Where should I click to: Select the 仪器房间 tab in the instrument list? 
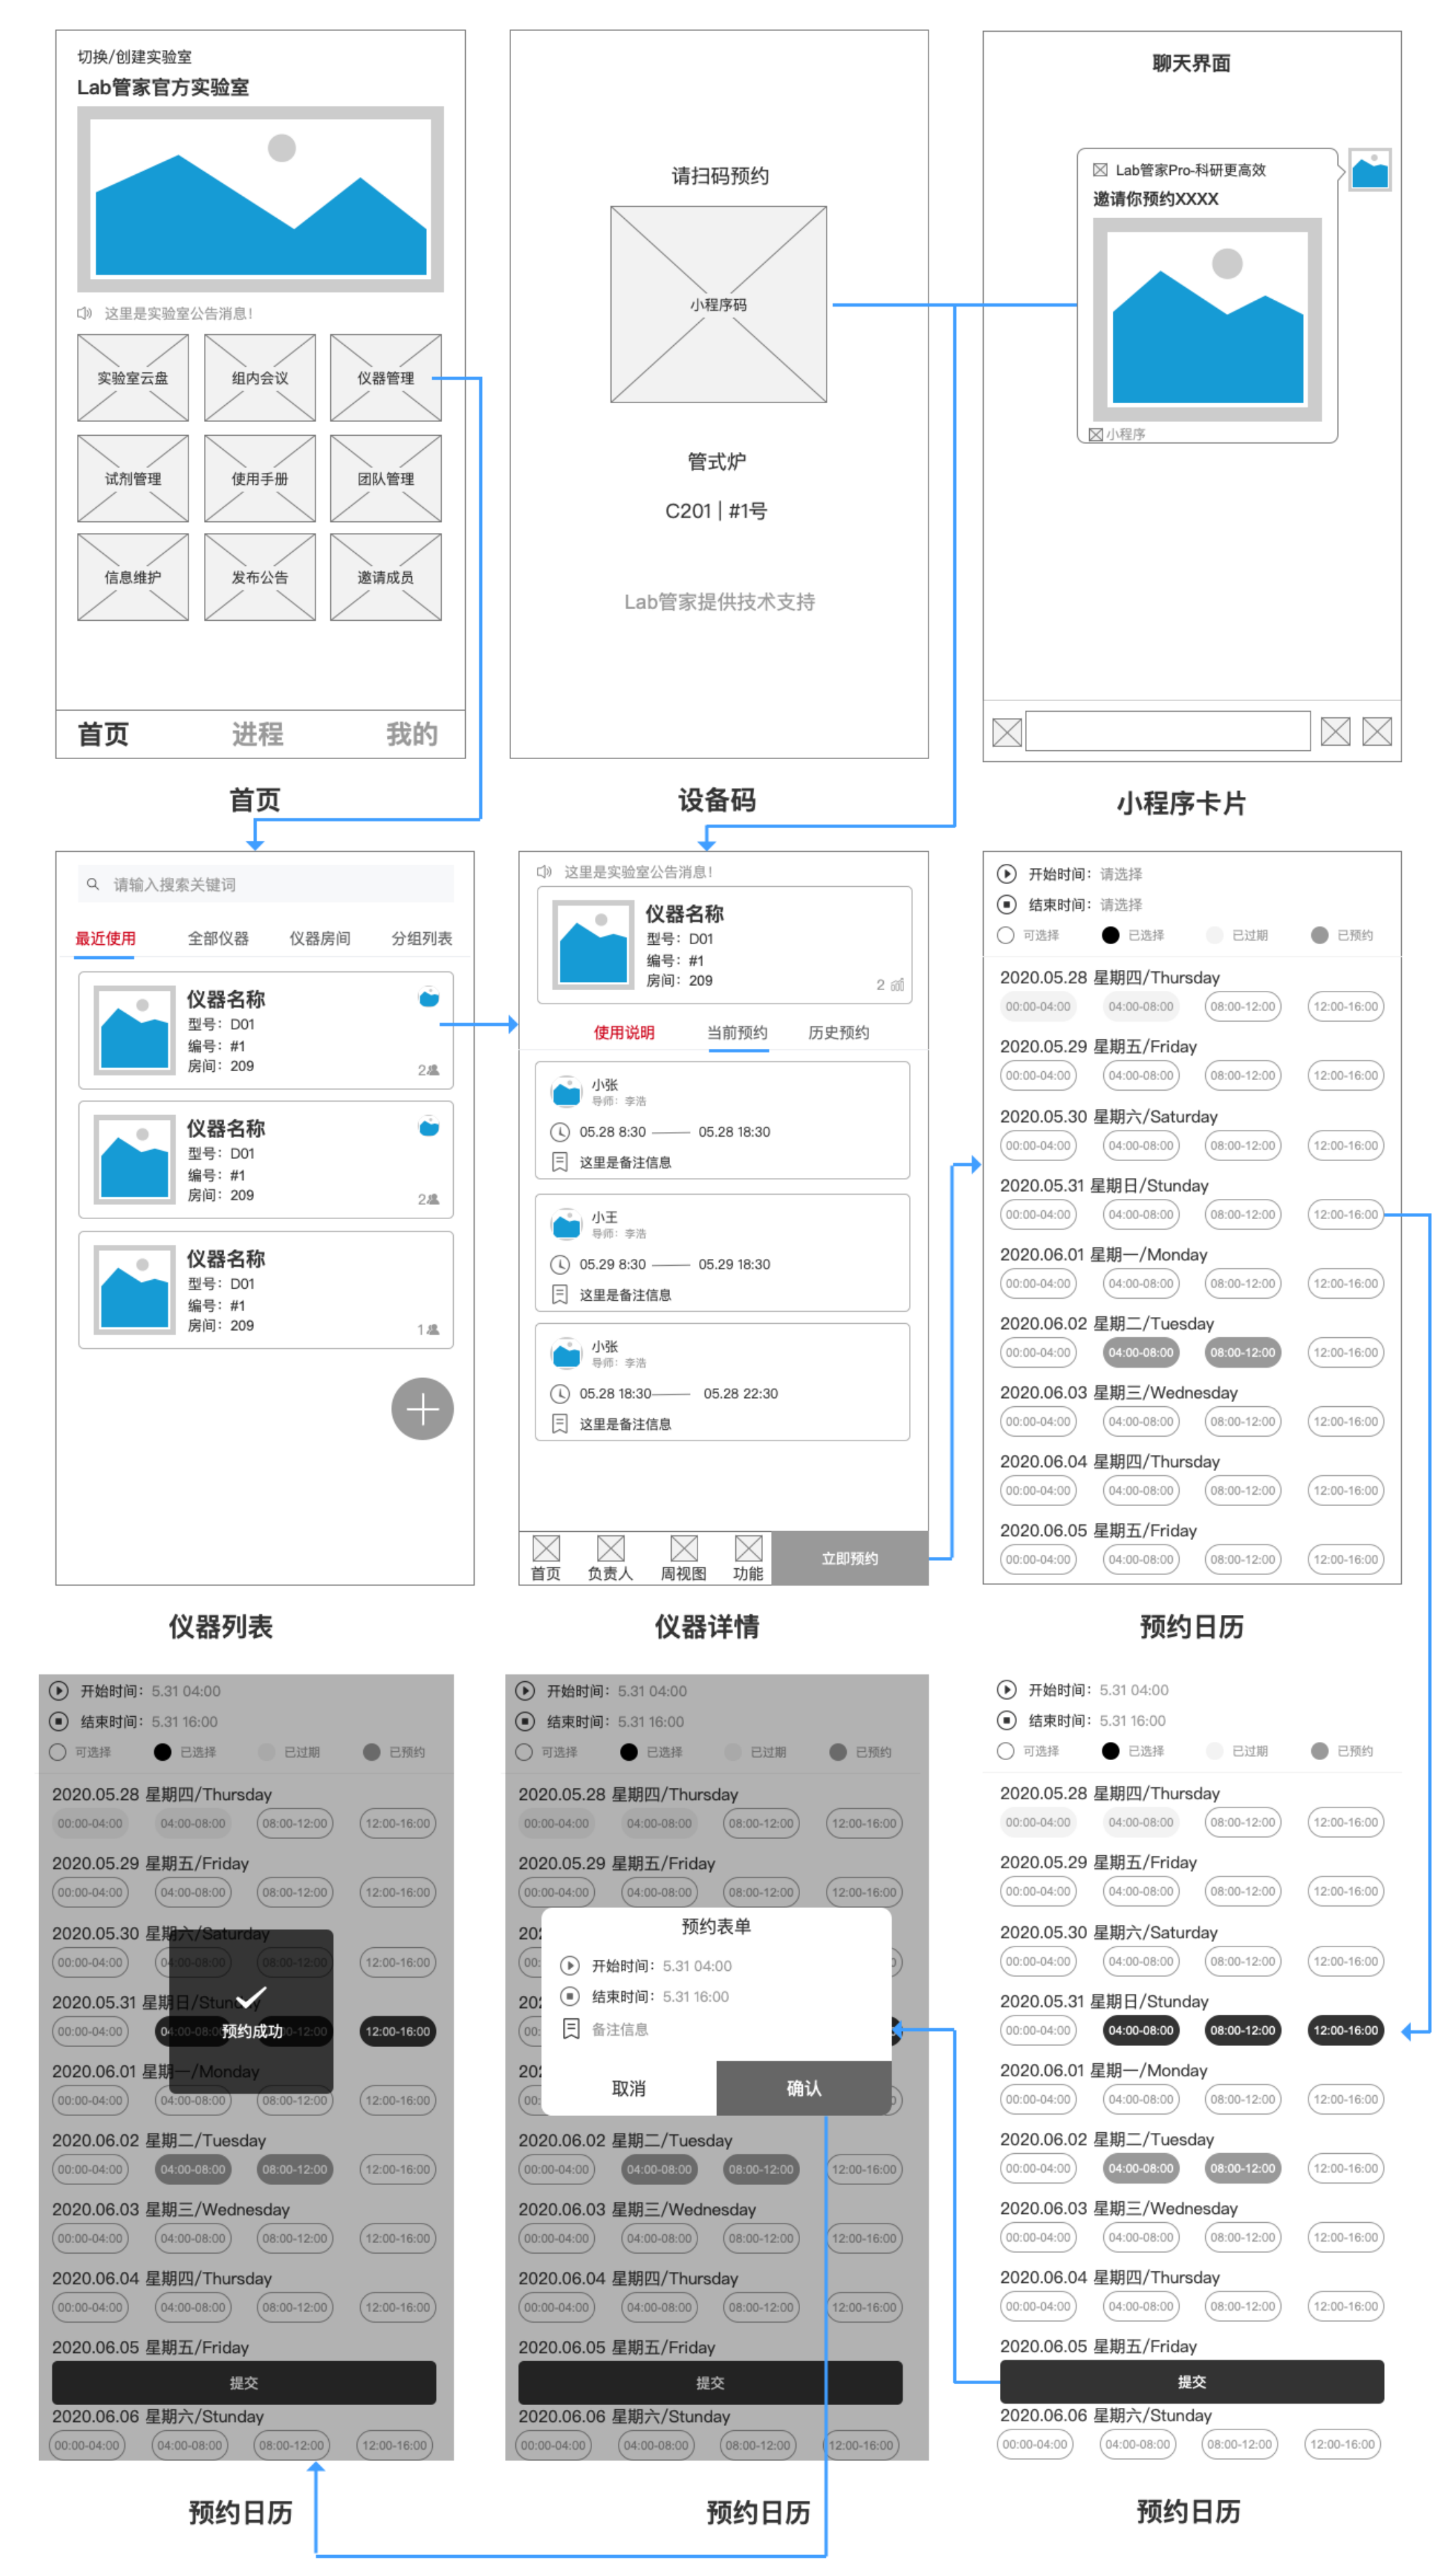[x=320, y=938]
